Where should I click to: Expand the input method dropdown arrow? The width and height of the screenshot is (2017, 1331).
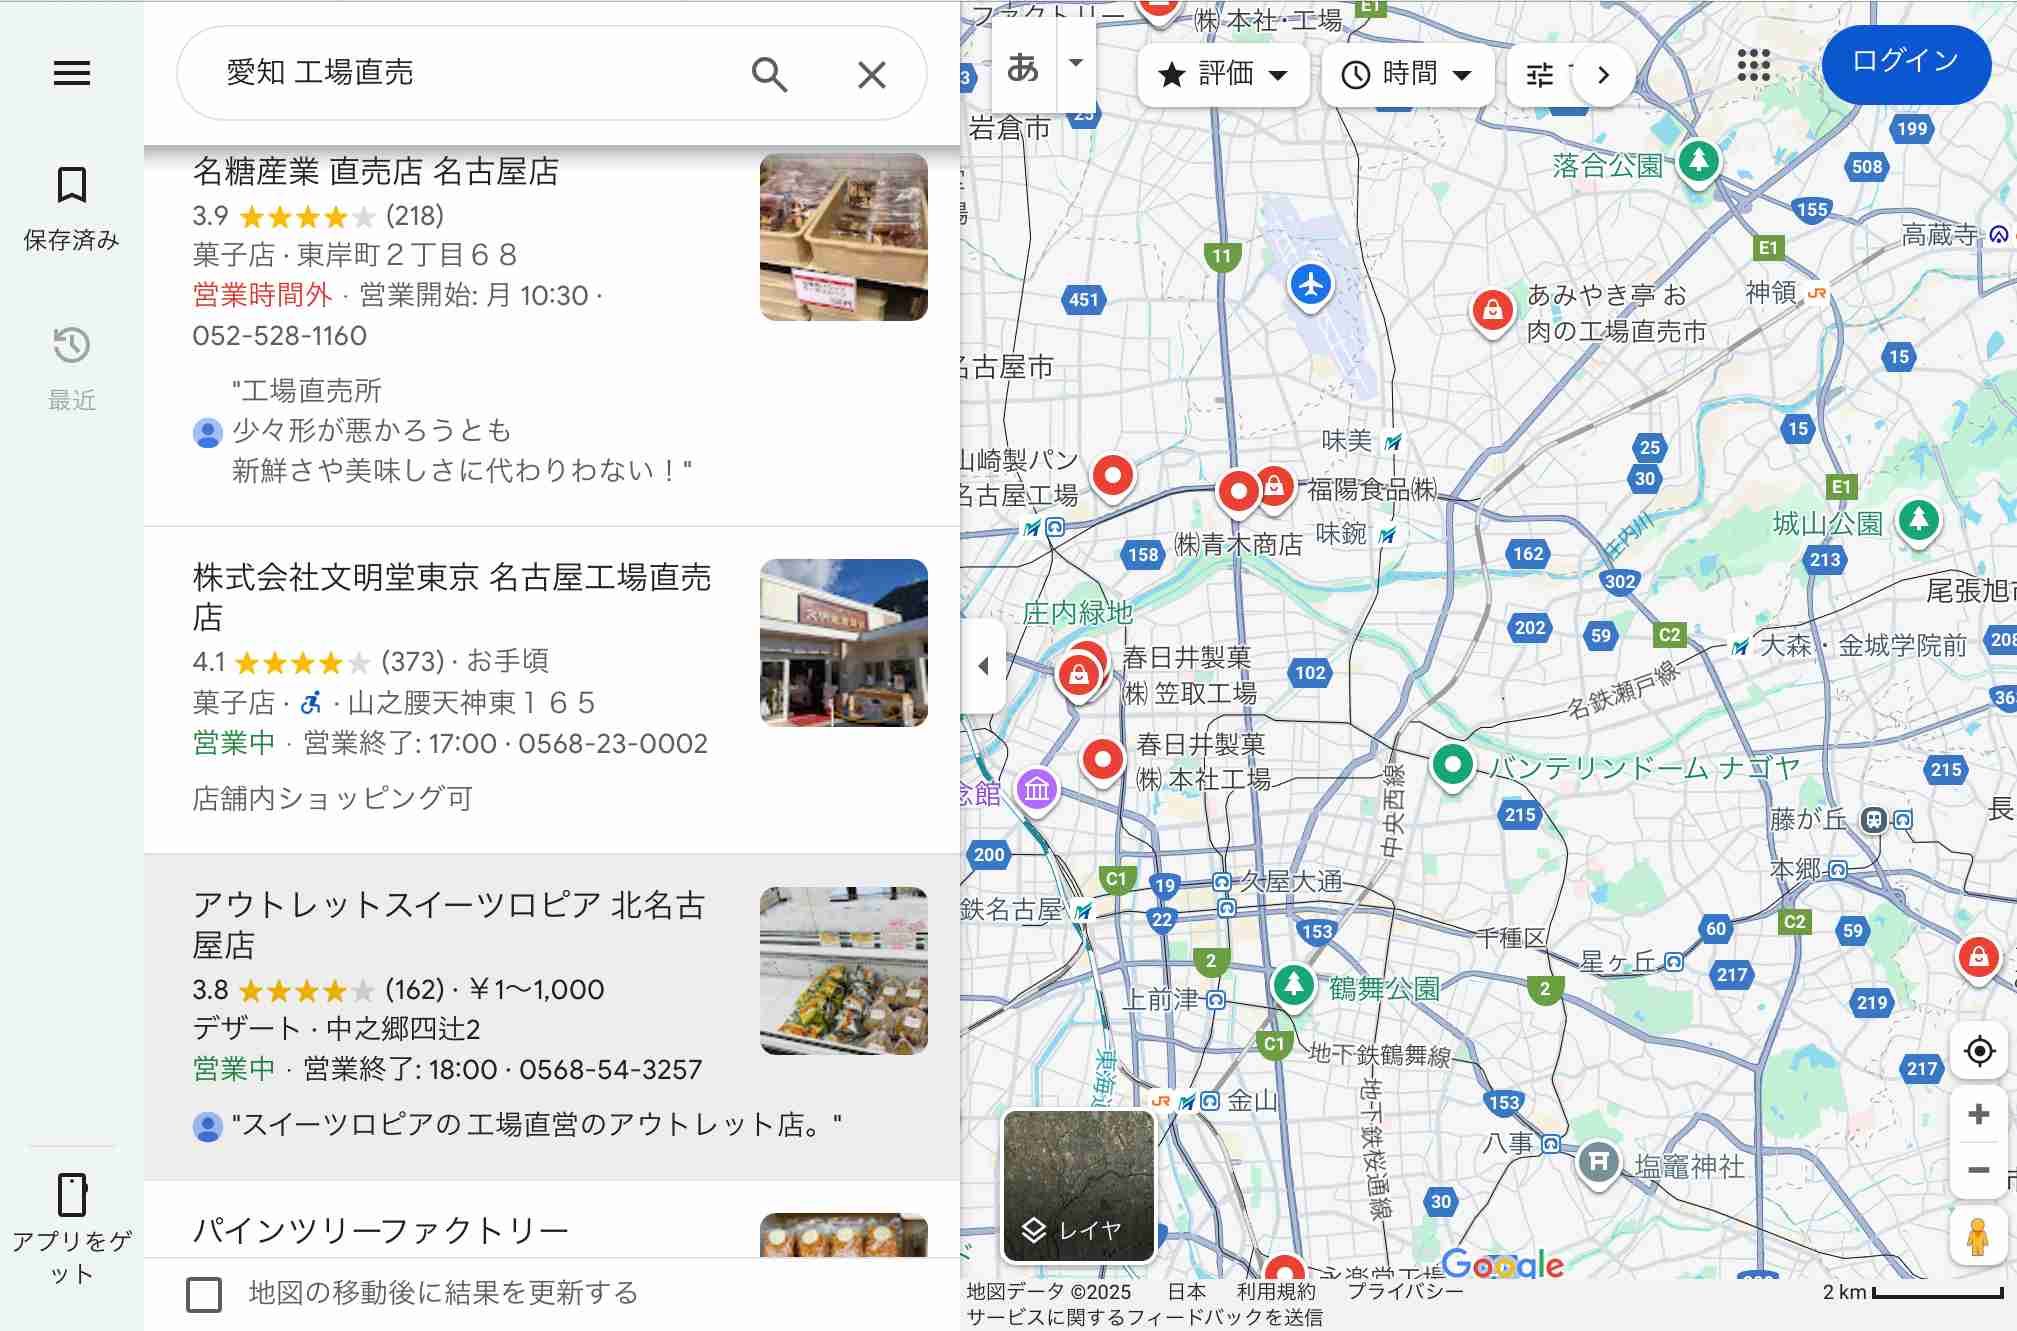pyautogui.click(x=1076, y=63)
